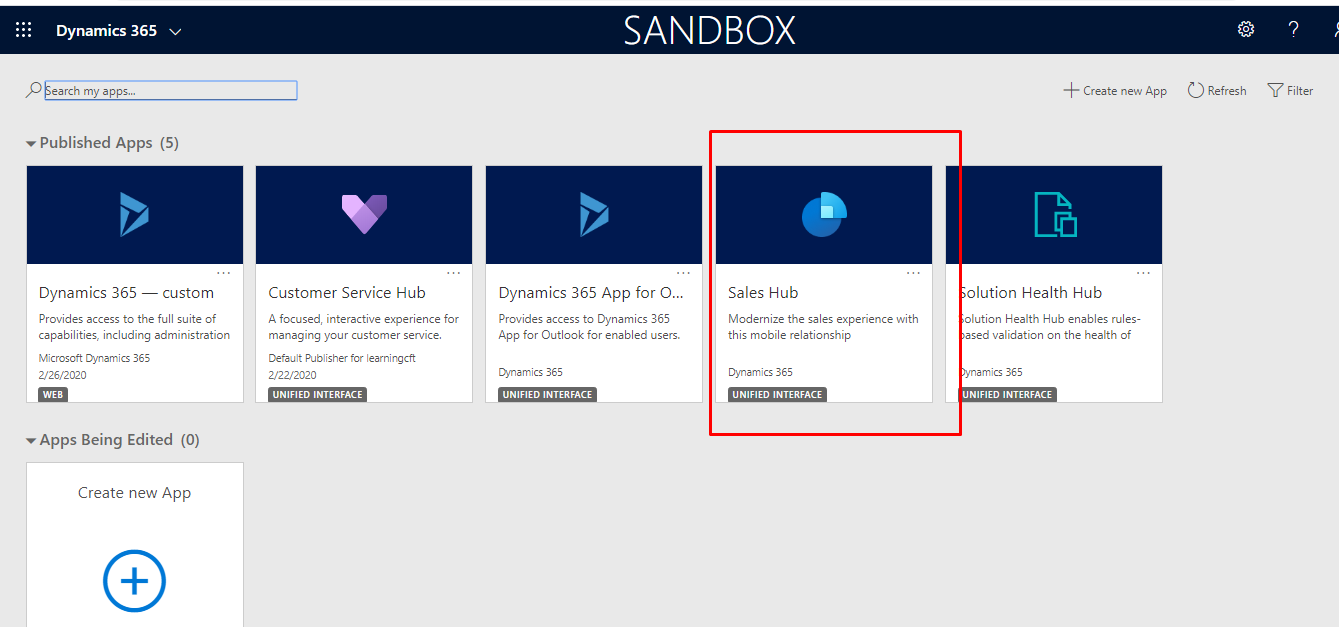Viewport: 1339px width, 627px height.
Task: Open the Sales Hub app title
Action: pos(763,293)
